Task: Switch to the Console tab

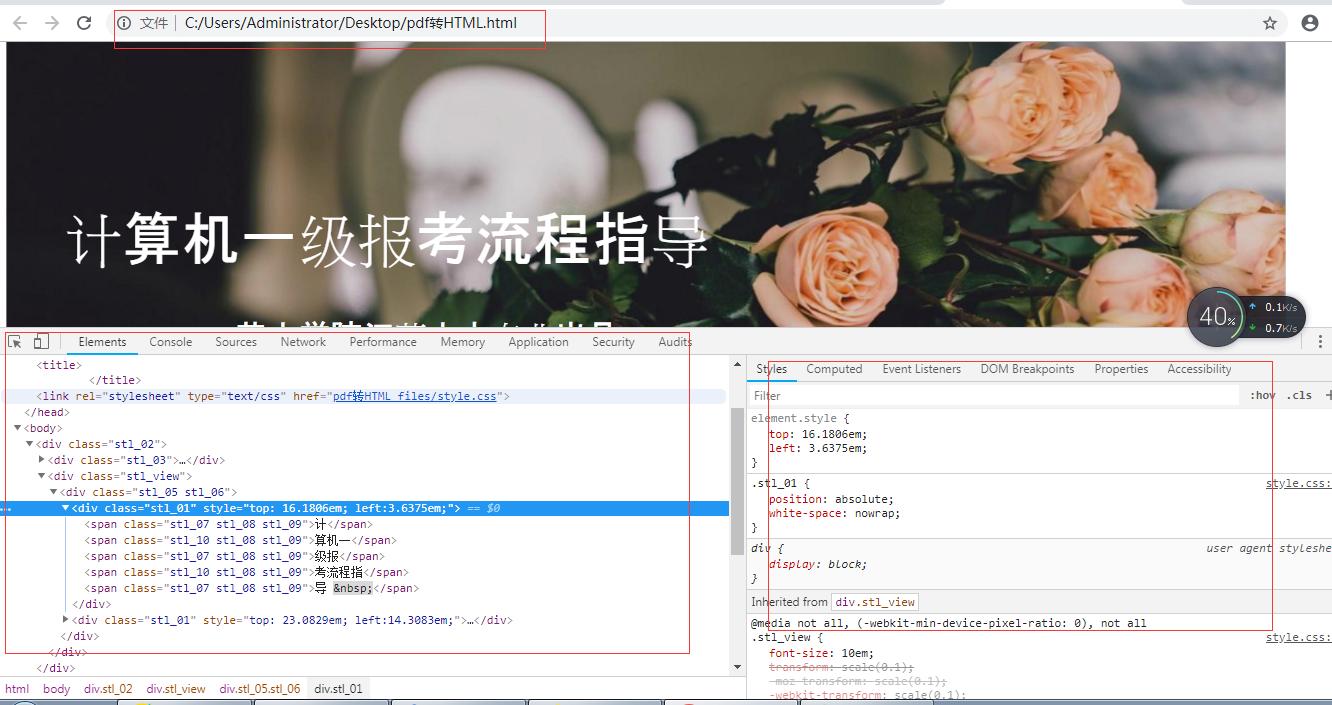Action: [x=170, y=341]
